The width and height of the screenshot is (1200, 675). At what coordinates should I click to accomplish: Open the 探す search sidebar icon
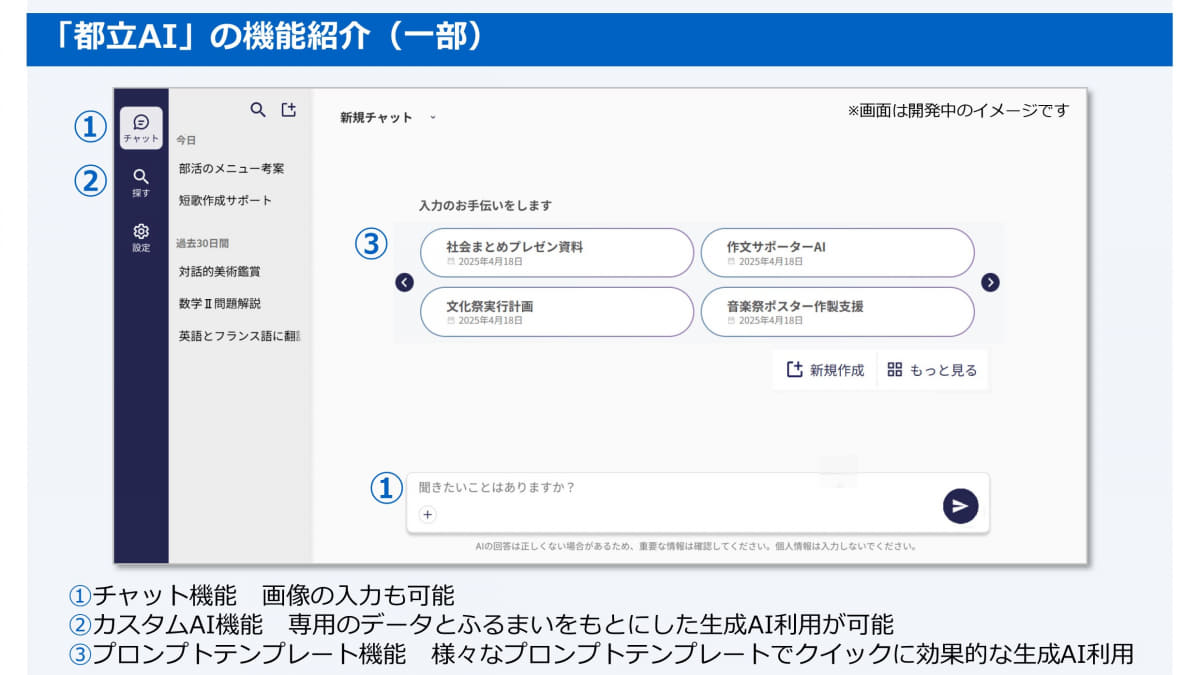pos(141,182)
